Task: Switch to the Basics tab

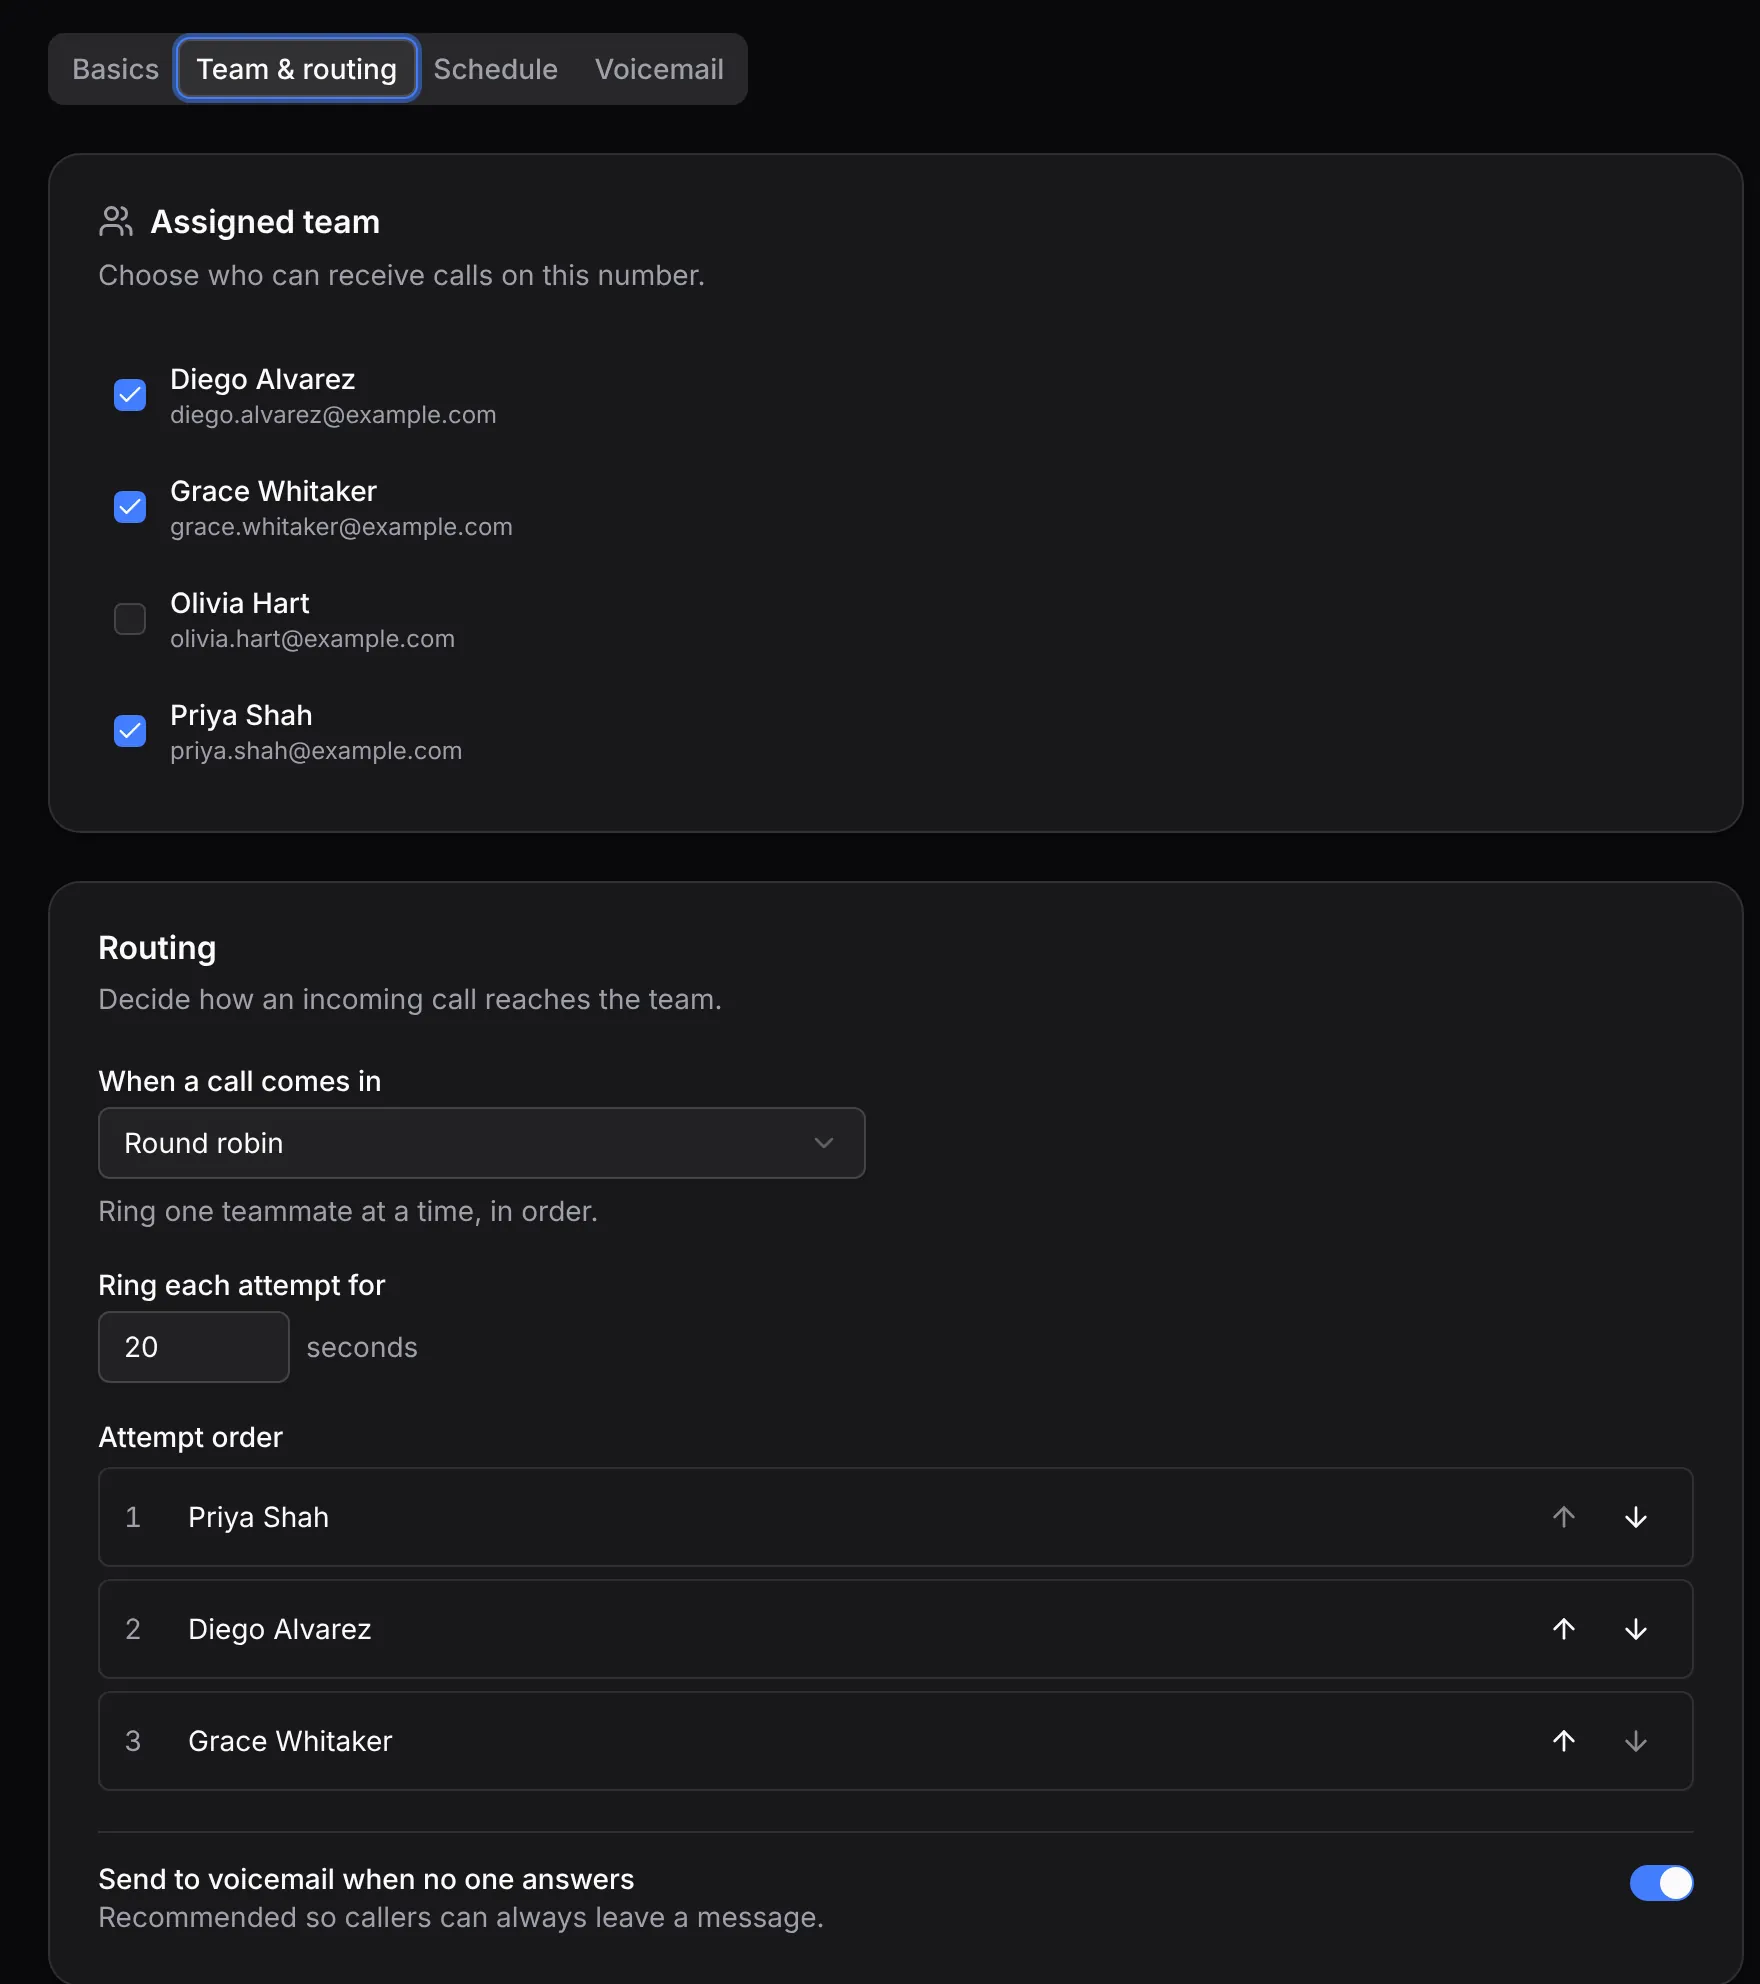Action: coord(115,69)
